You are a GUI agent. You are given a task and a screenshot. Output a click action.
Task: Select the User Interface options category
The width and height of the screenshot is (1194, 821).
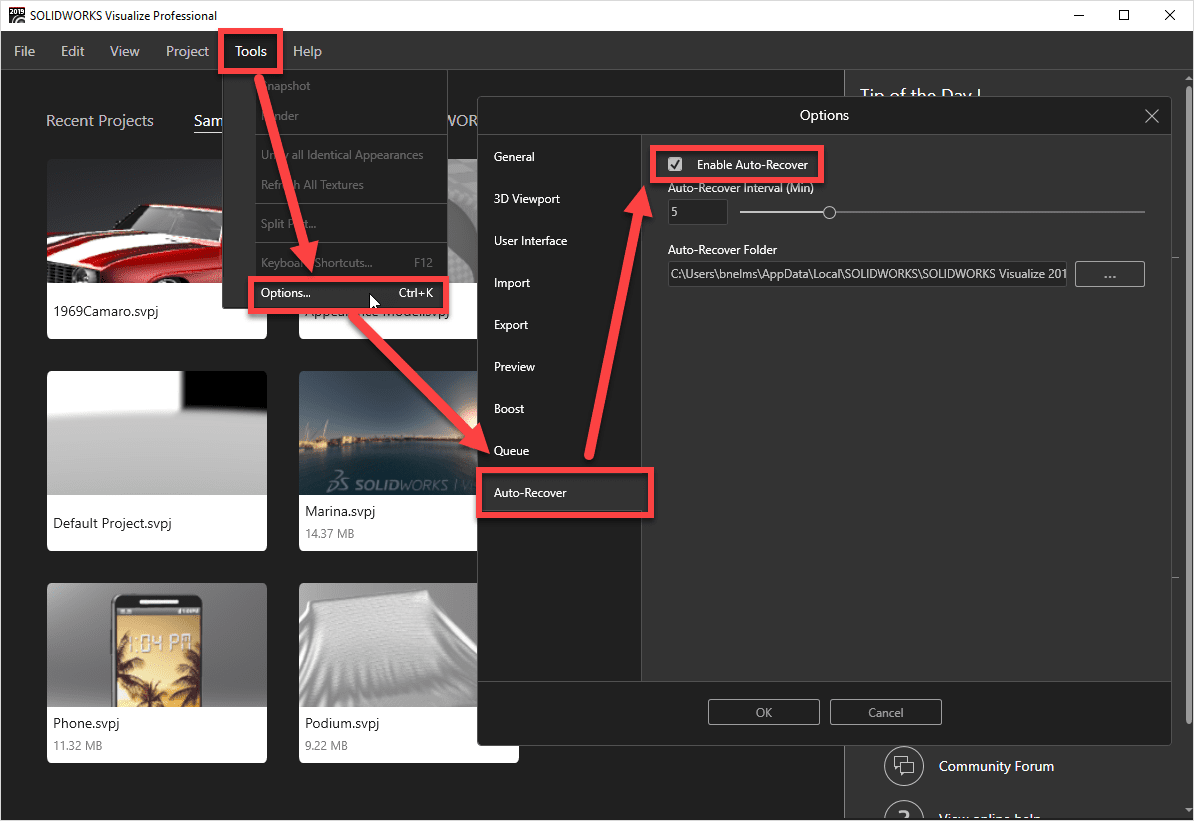[530, 241]
